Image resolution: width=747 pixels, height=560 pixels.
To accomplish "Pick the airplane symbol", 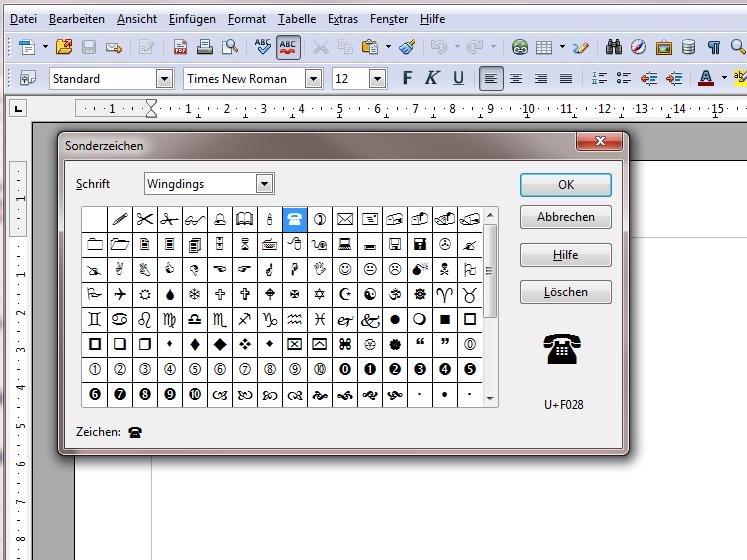I will [x=120, y=294].
